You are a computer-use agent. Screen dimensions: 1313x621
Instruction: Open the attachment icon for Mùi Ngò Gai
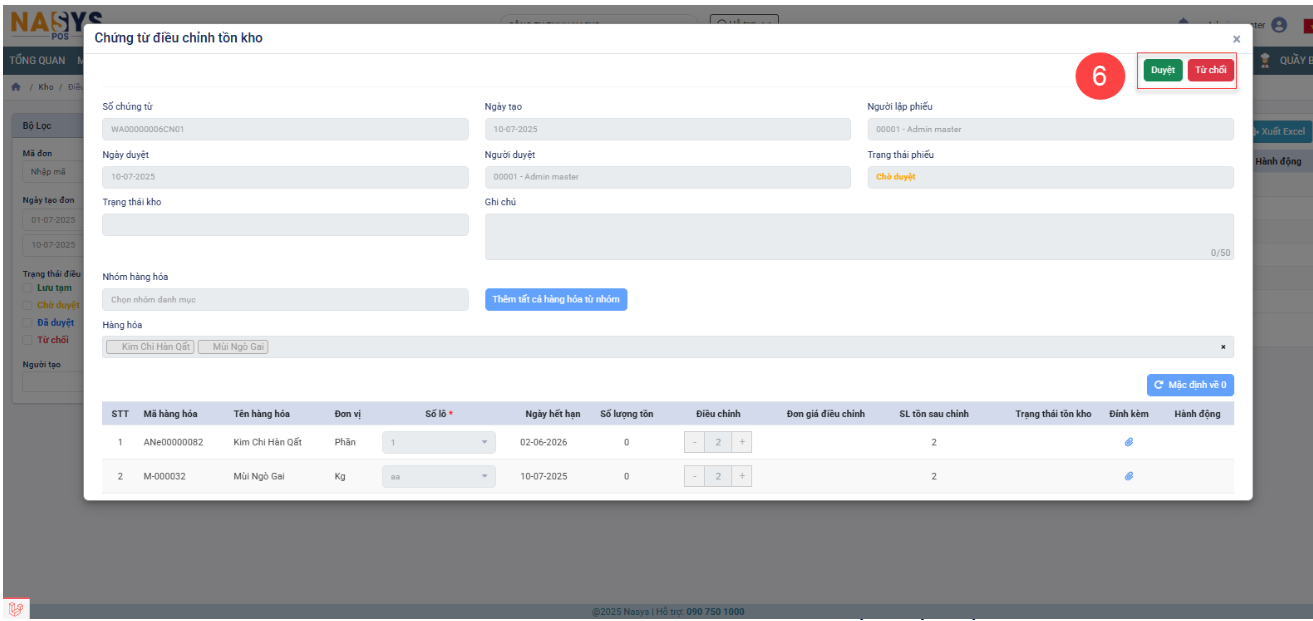(1128, 476)
